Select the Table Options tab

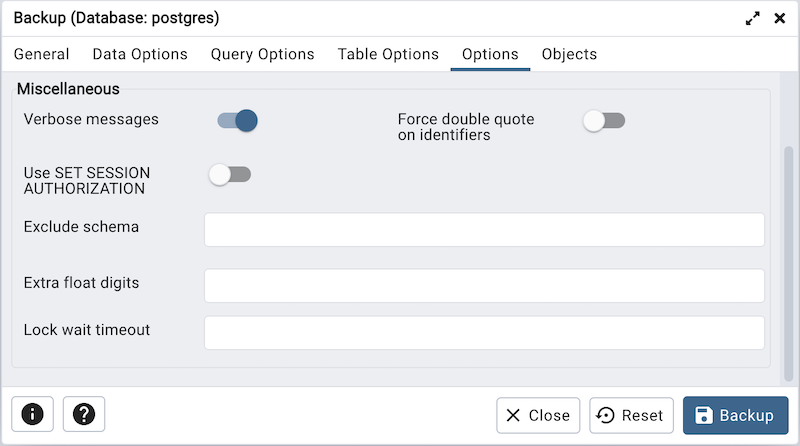tap(388, 54)
